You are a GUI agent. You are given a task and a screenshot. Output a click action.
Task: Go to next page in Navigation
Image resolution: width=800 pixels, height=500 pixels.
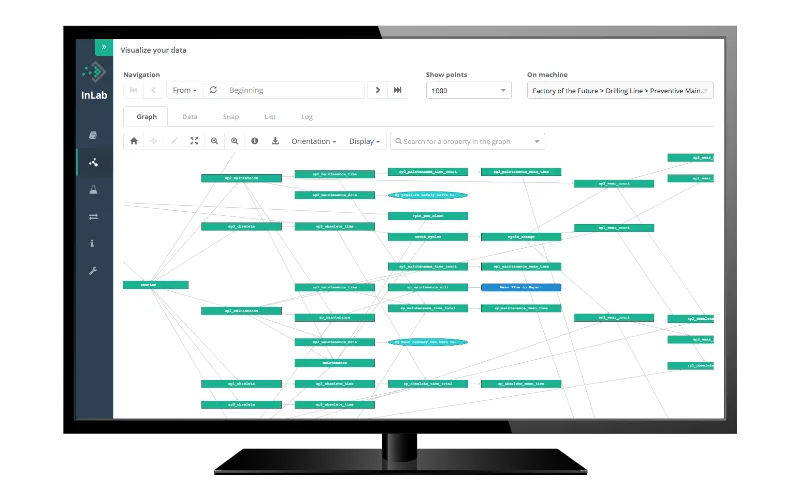[378, 90]
